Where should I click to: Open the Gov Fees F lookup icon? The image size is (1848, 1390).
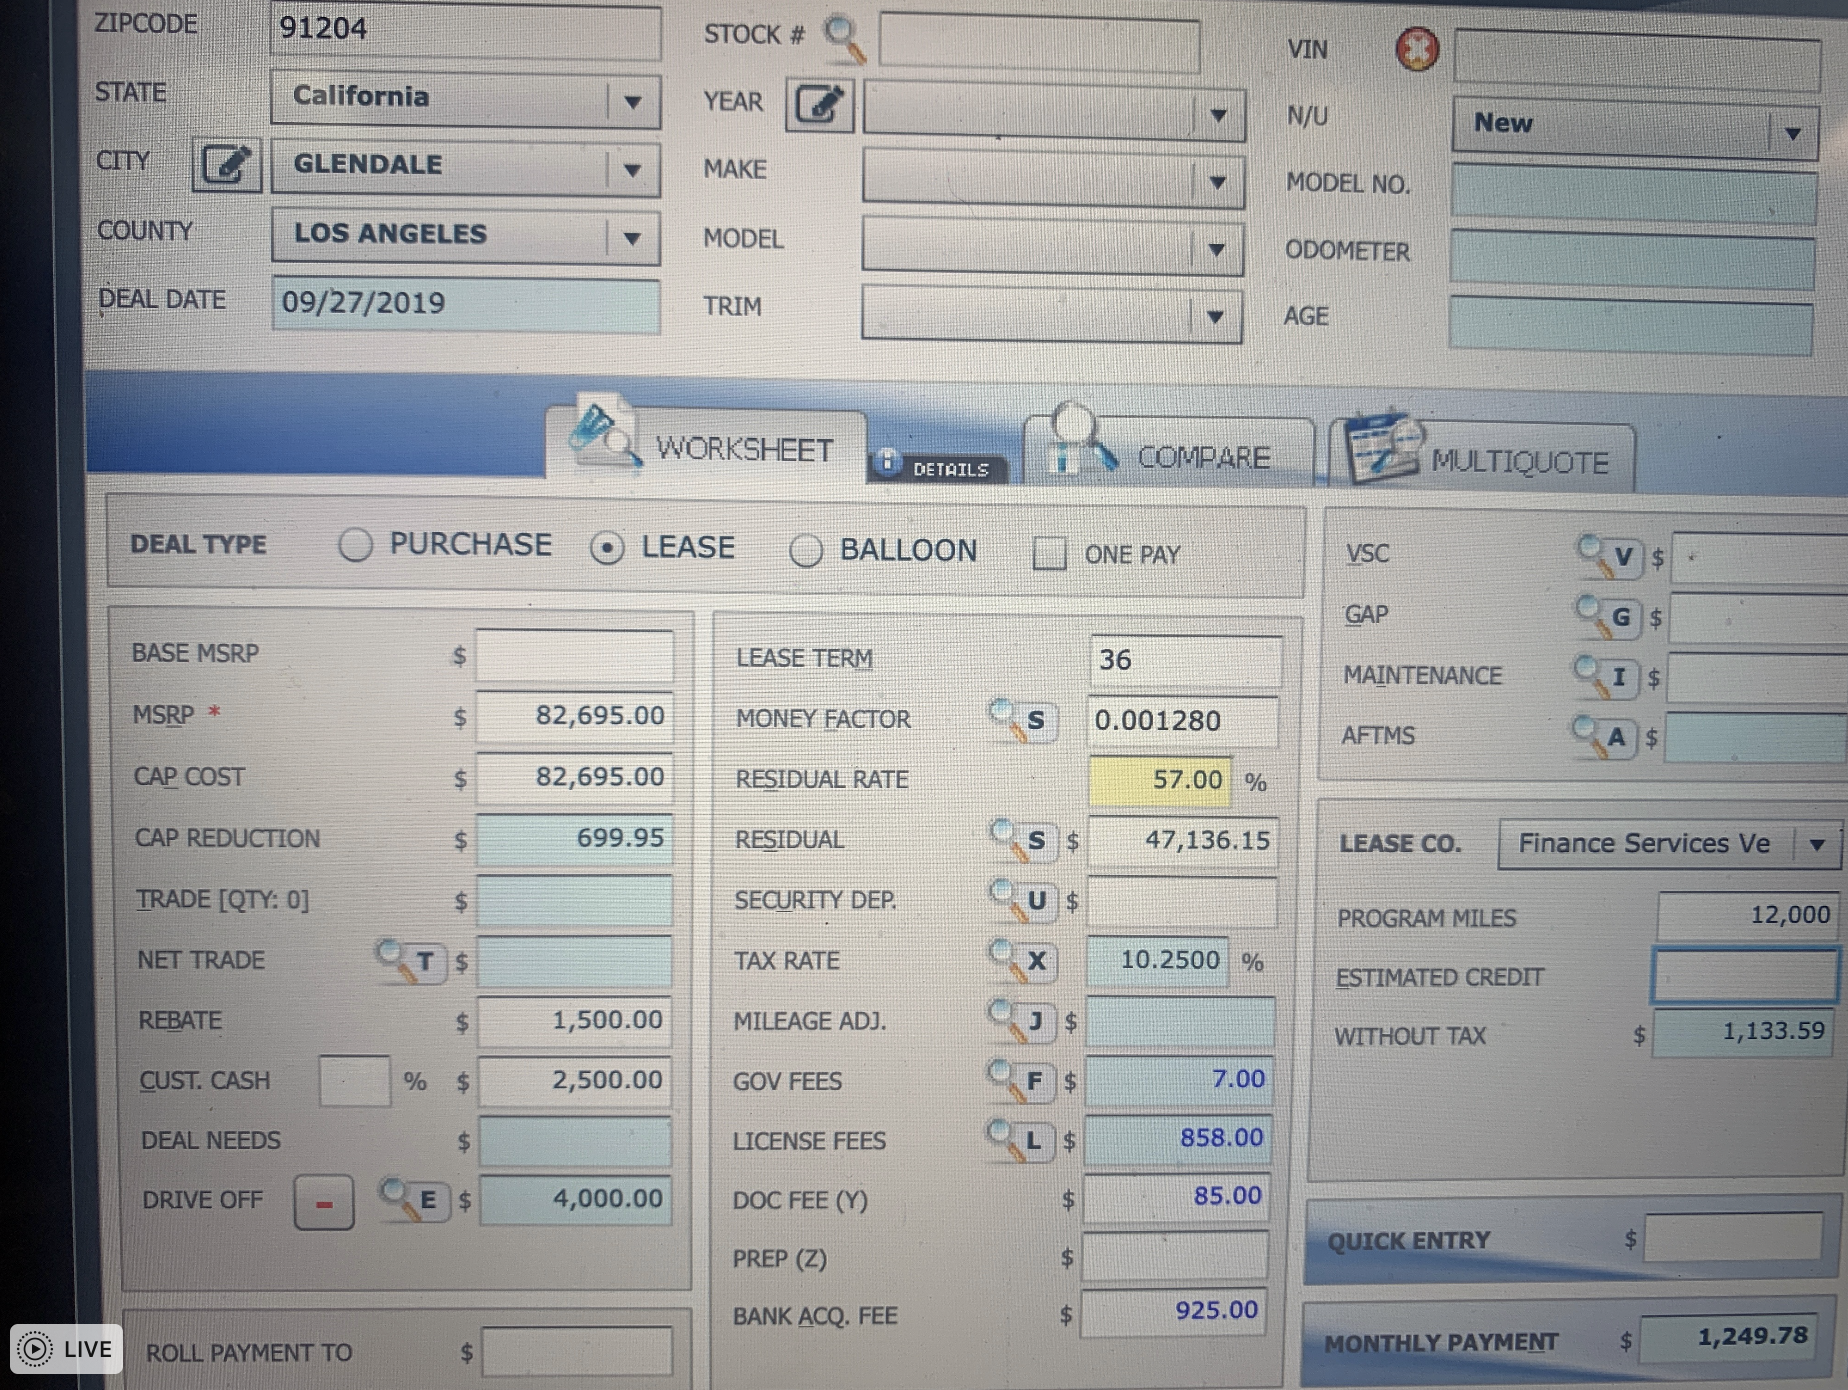[1020, 1080]
